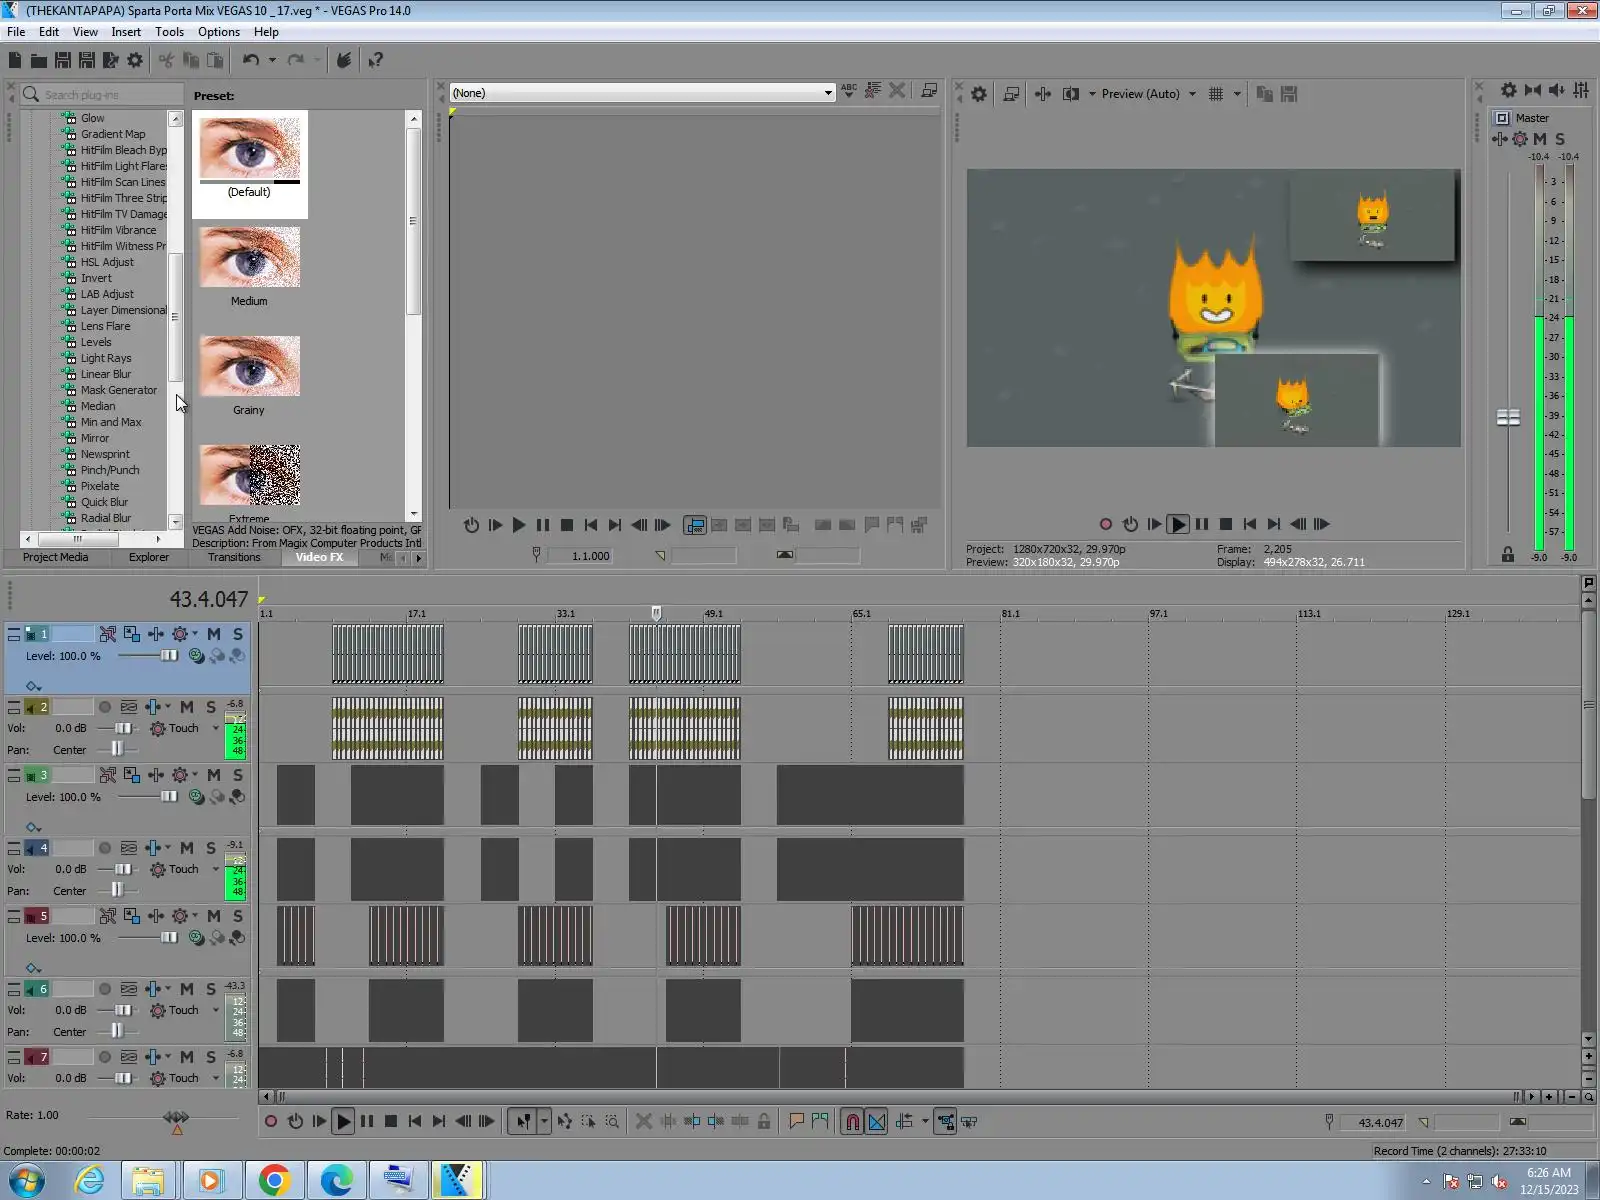Arm track 2 for recording

pos(104,707)
